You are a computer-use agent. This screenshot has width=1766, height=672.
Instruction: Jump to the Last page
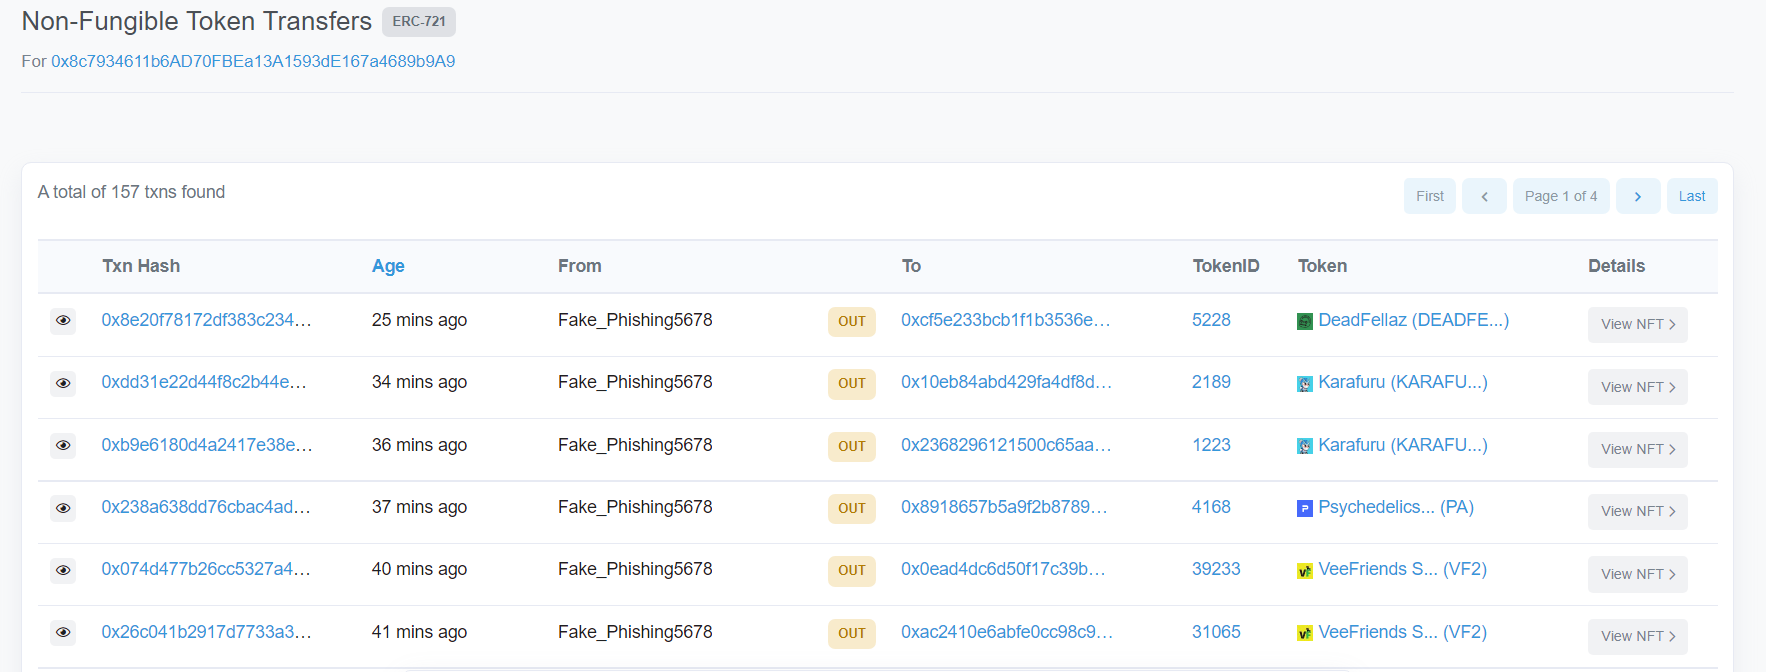point(1691,196)
